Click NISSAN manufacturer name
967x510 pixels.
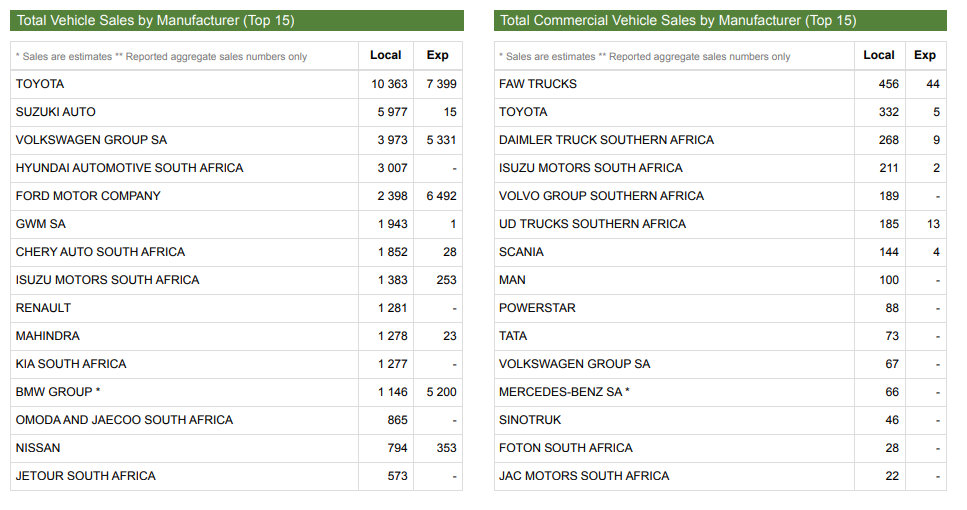tap(38, 448)
